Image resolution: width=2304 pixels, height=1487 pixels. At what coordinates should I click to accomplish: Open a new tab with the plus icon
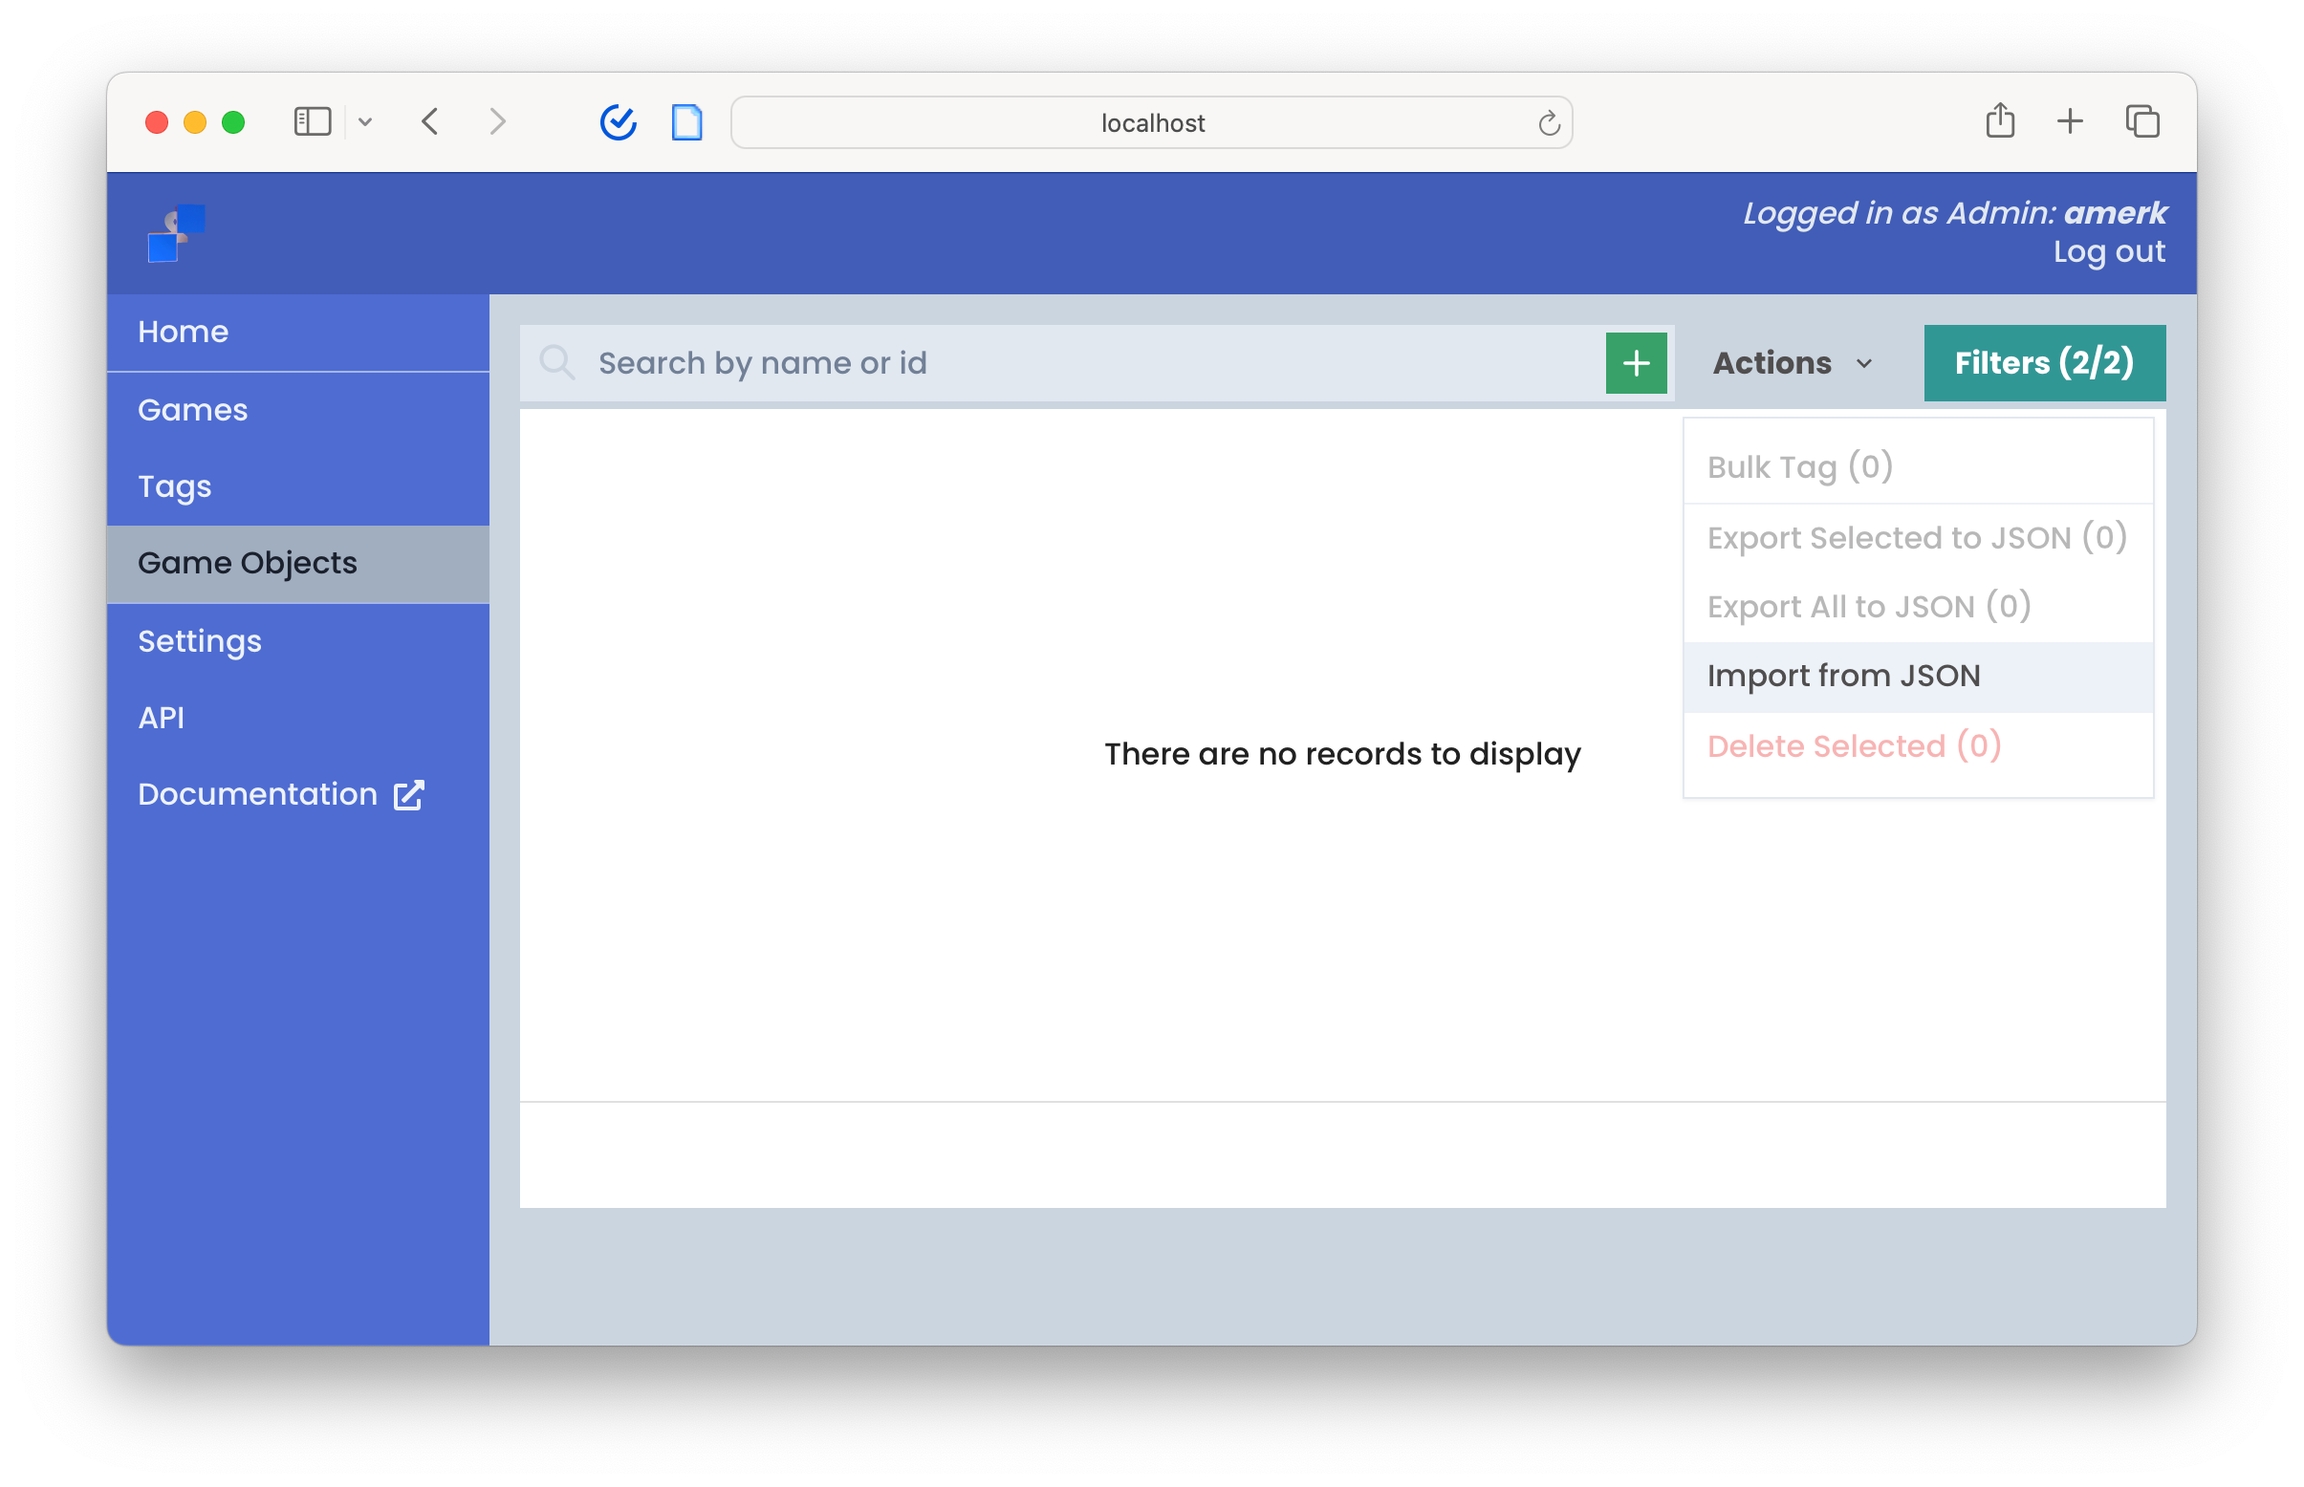click(x=2069, y=121)
